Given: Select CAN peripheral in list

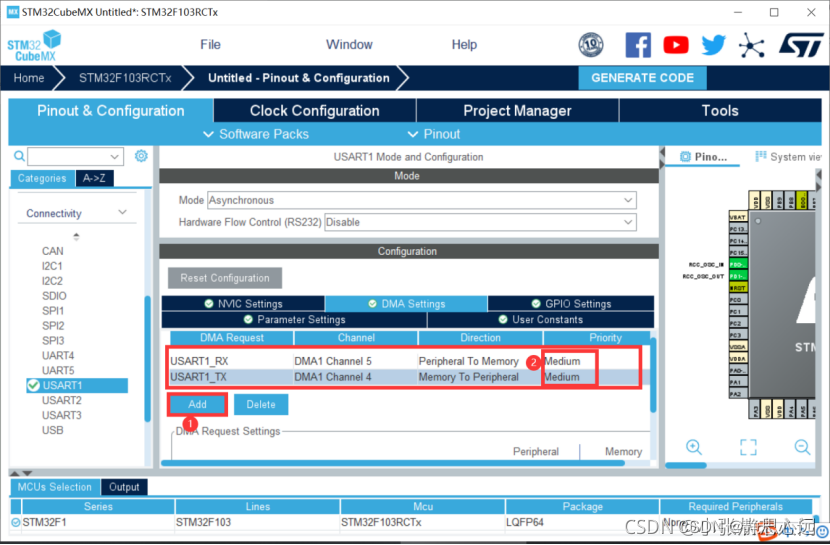Looking at the screenshot, I should [x=52, y=251].
